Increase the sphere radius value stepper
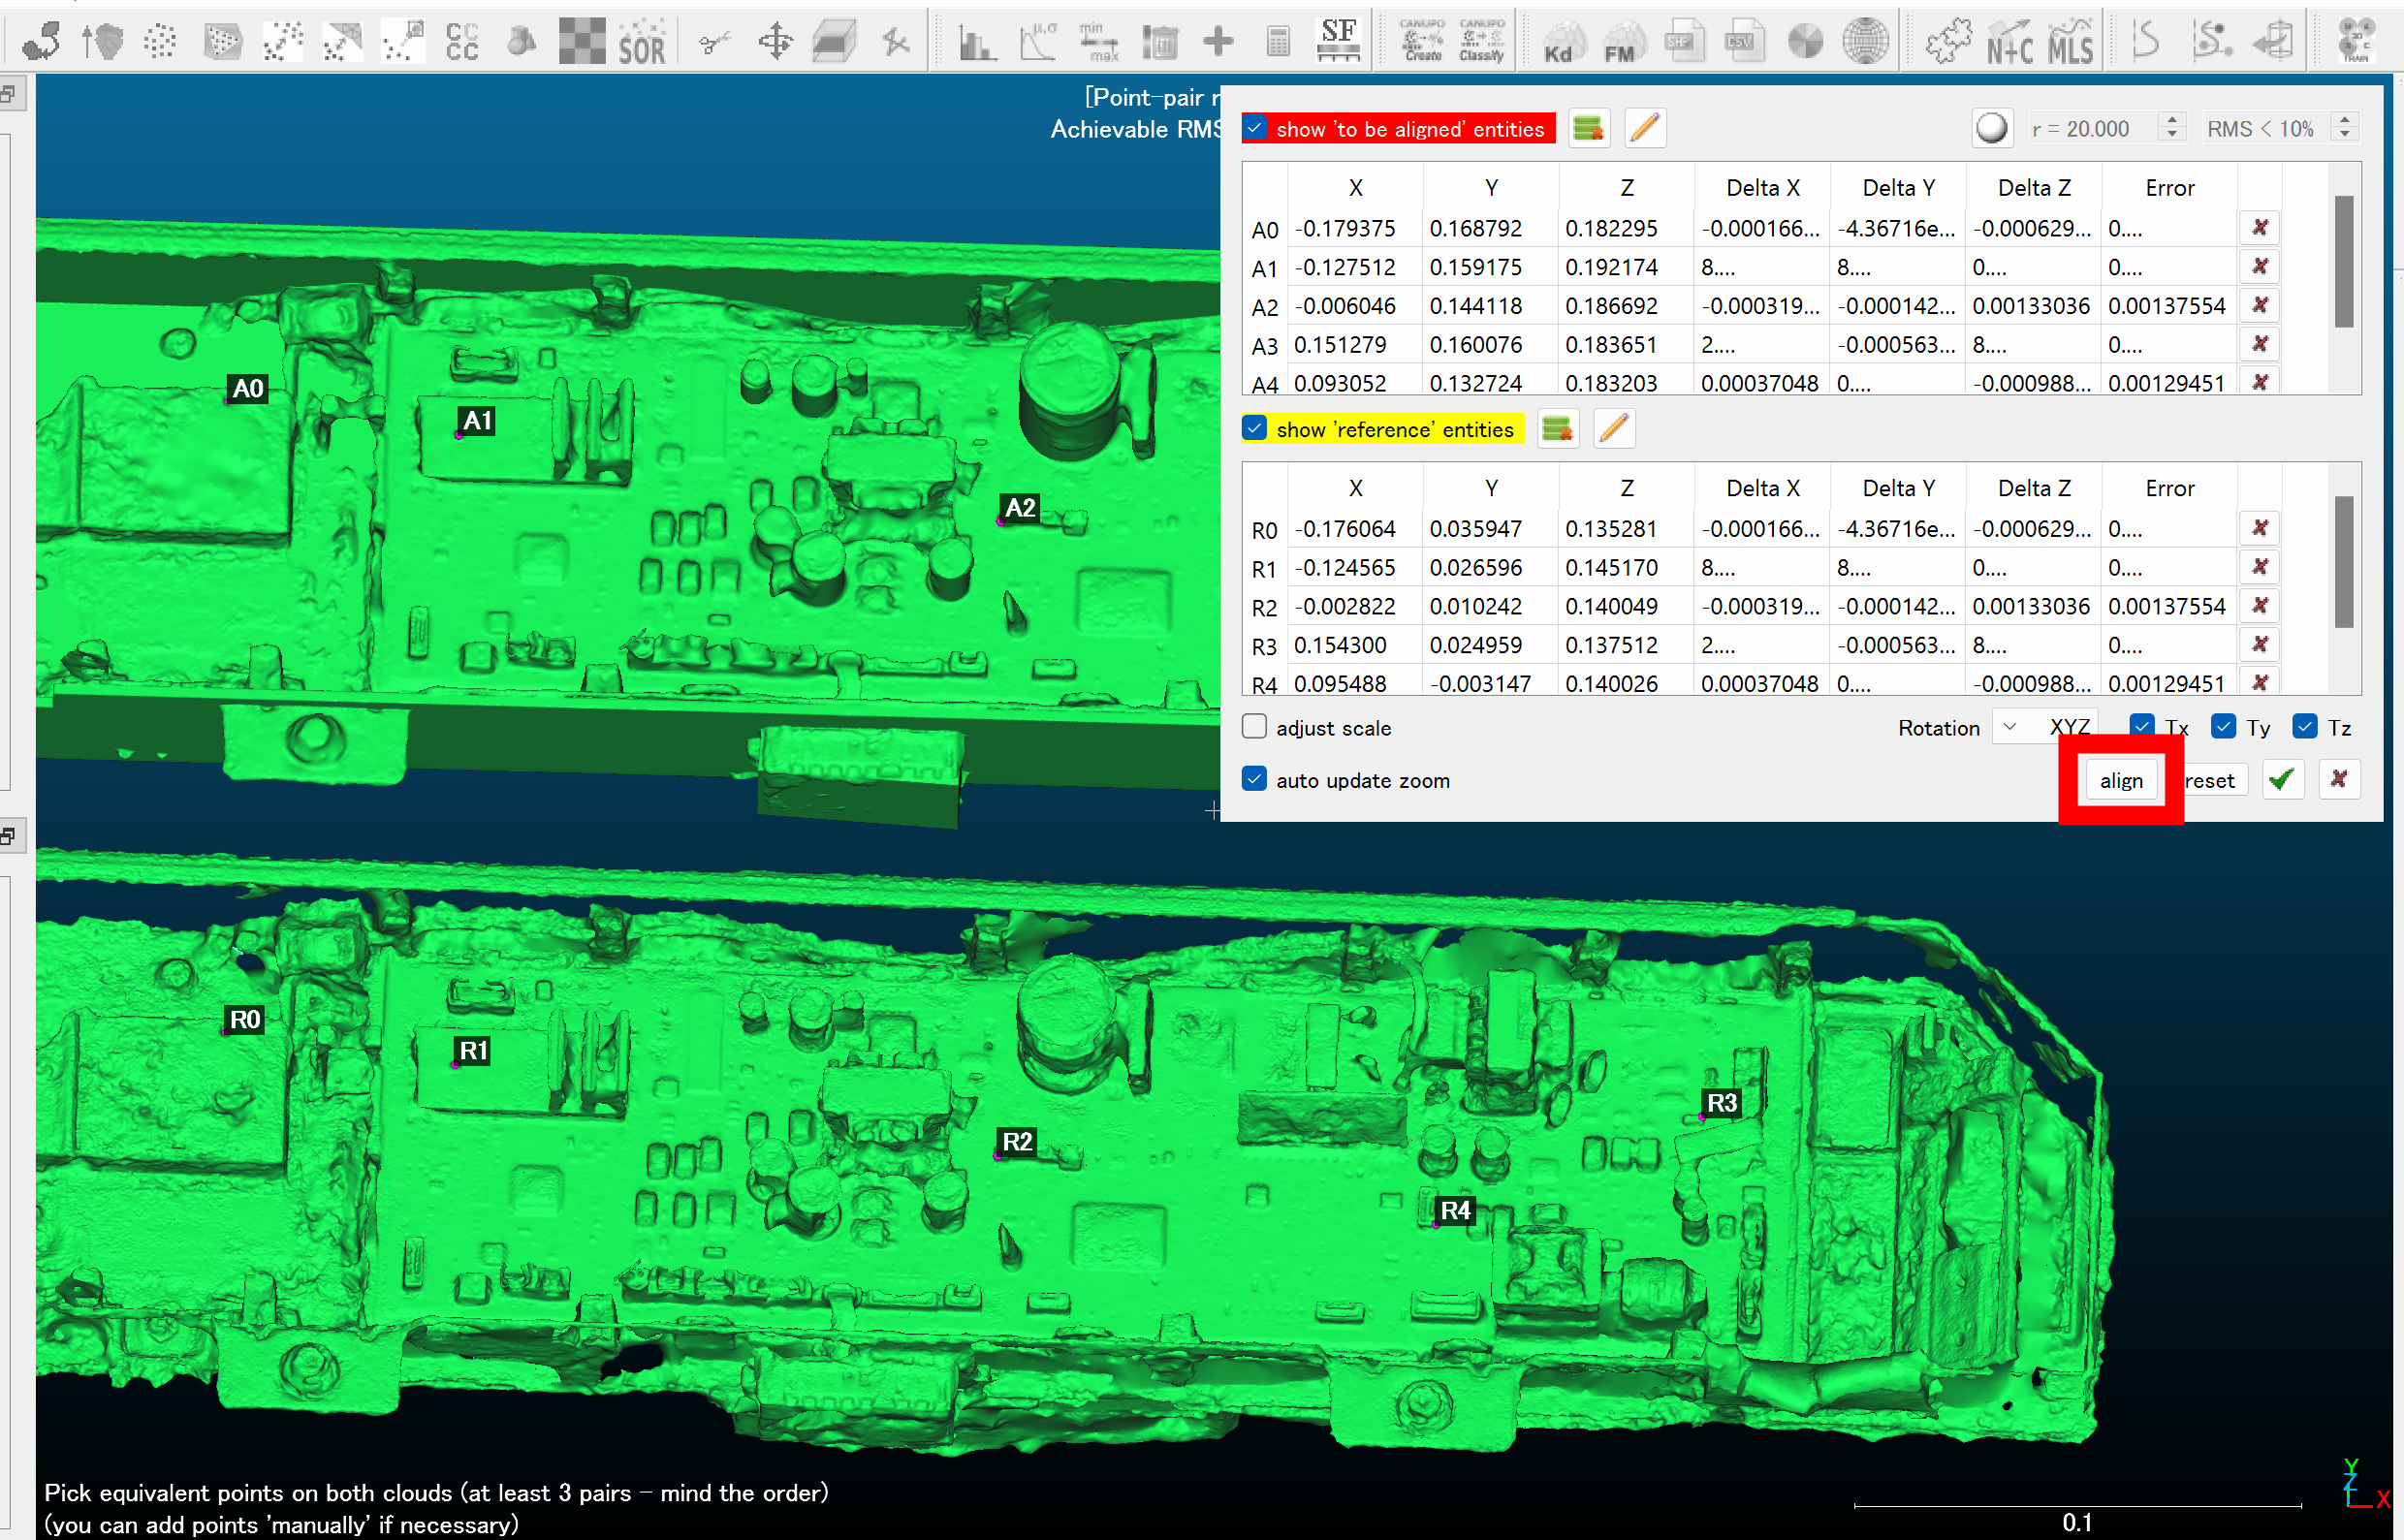 (x=2172, y=121)
